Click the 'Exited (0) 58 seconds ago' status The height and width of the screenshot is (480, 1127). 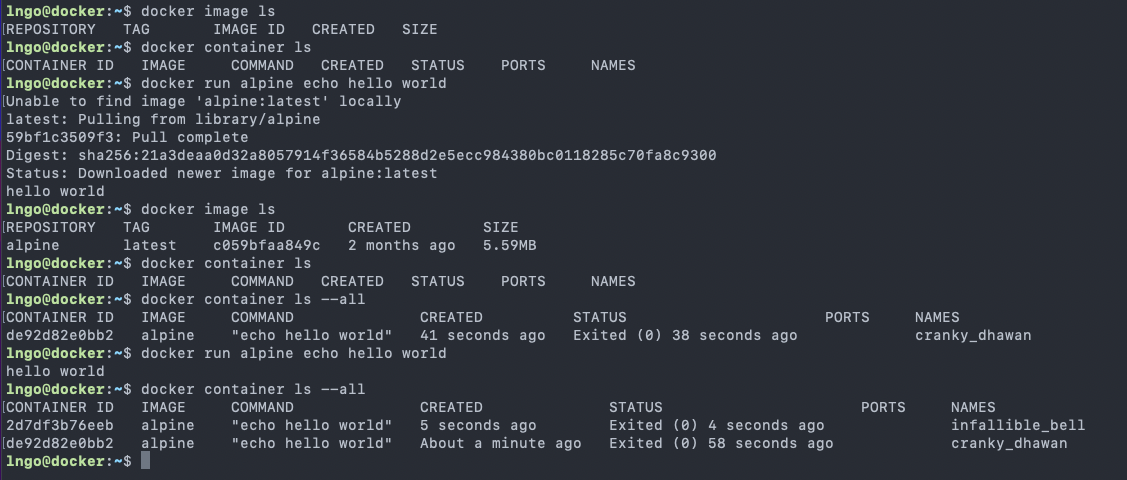click(x=721, y=443)
